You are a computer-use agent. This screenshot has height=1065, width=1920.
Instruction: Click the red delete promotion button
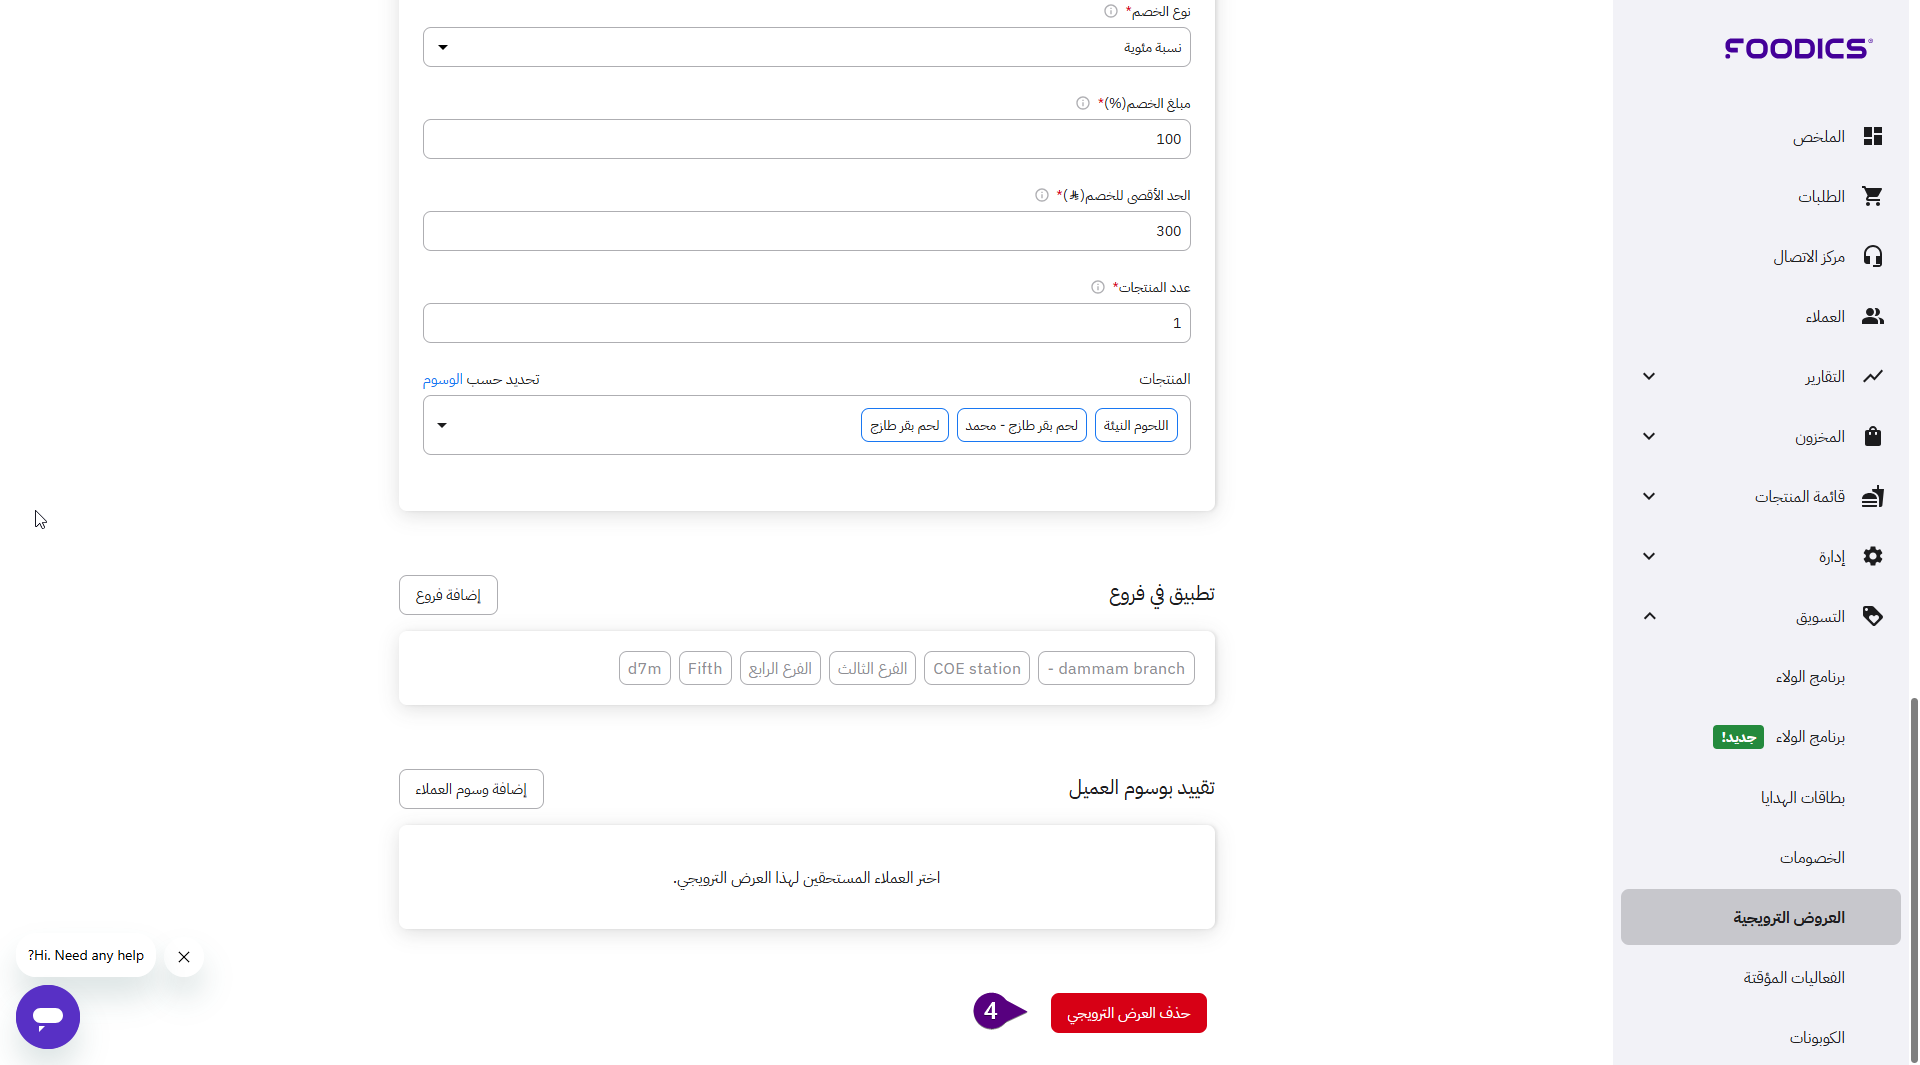(1128, 1013)
